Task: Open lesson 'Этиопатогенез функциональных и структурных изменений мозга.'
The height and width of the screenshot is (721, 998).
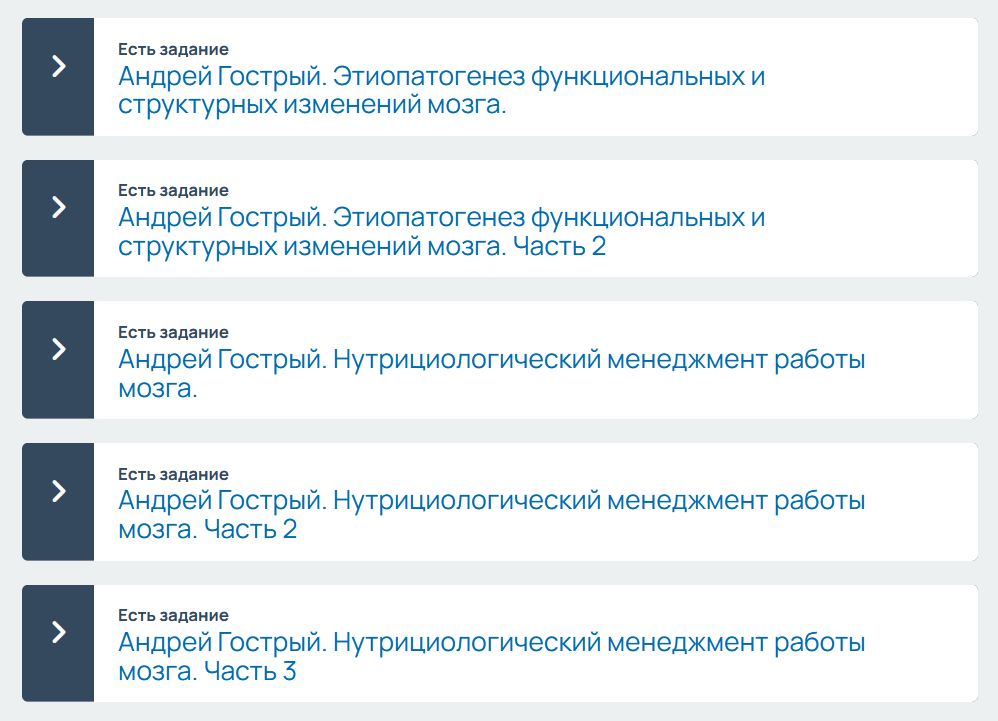Action: click(x=441, y=90)
